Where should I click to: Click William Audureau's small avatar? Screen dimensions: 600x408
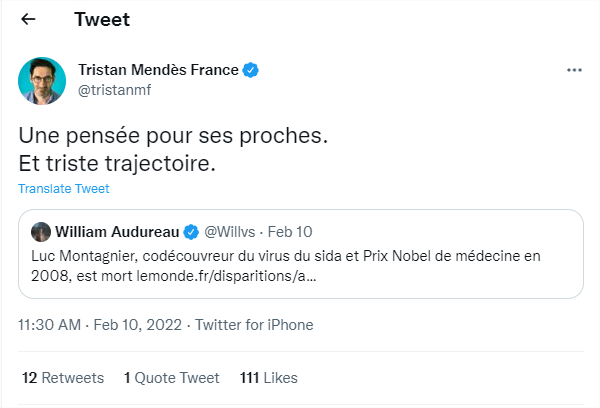tap(41, 232)
